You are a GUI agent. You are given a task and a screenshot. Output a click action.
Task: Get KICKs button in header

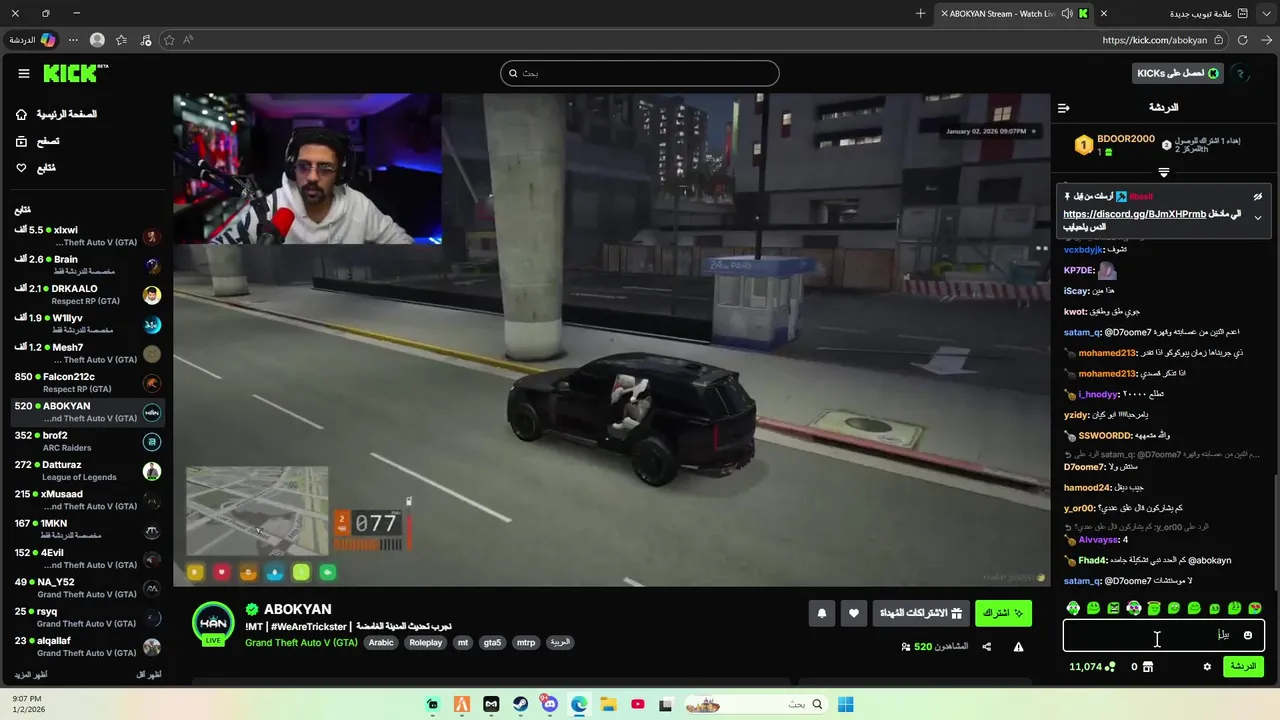(1178, 73)
